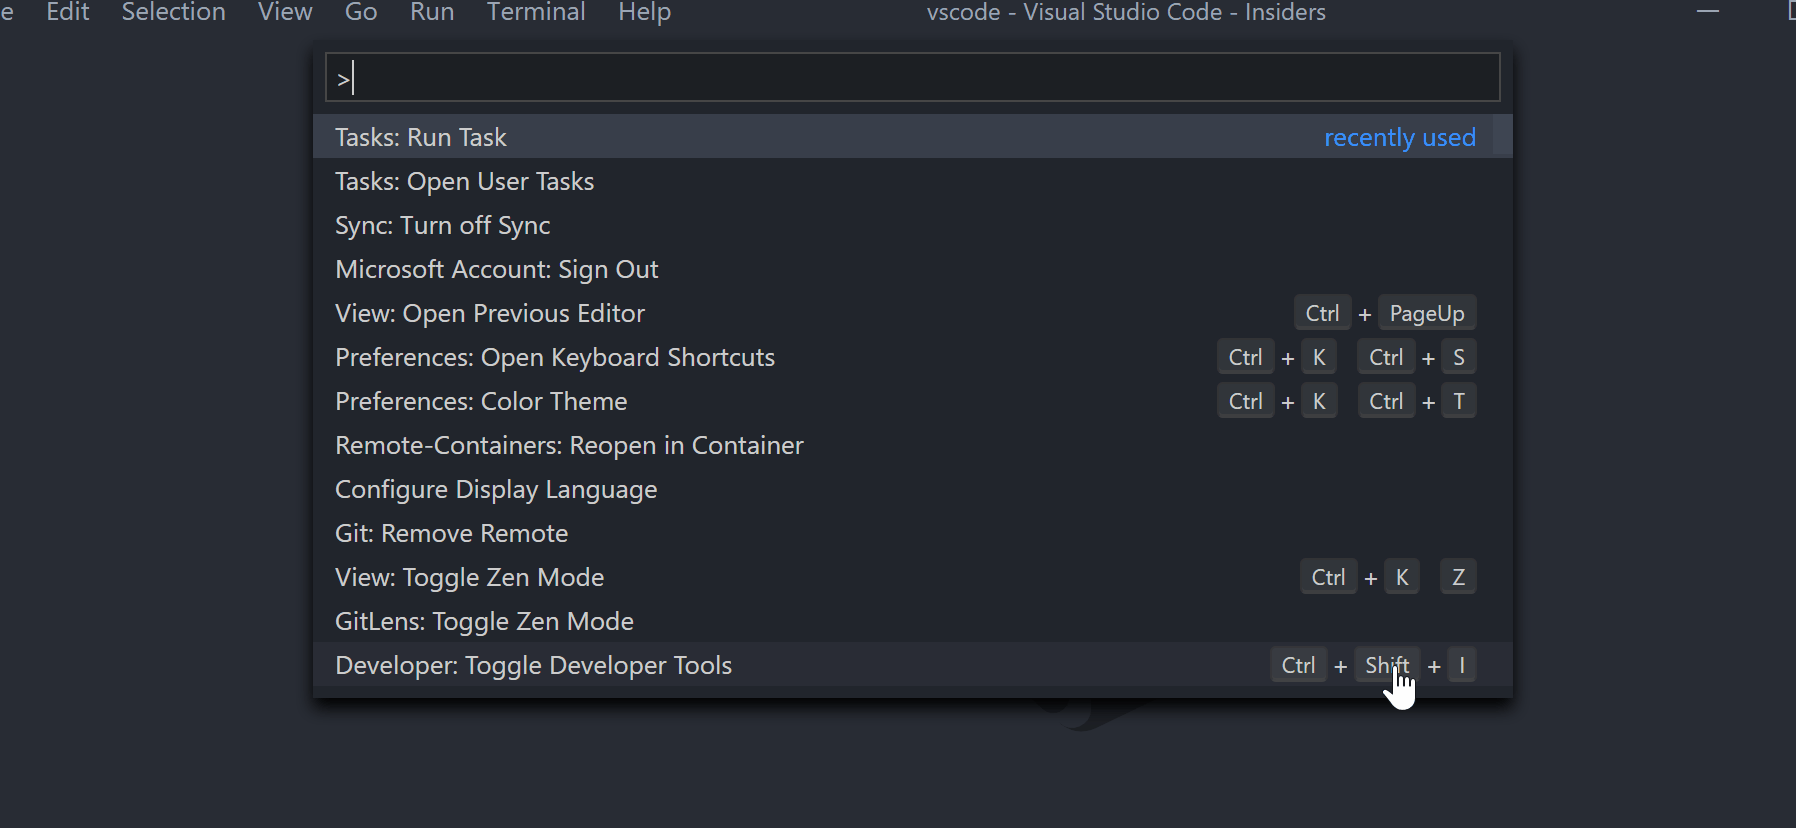
Task: Turn off Sync via command palette
Action: click(442, 225)
